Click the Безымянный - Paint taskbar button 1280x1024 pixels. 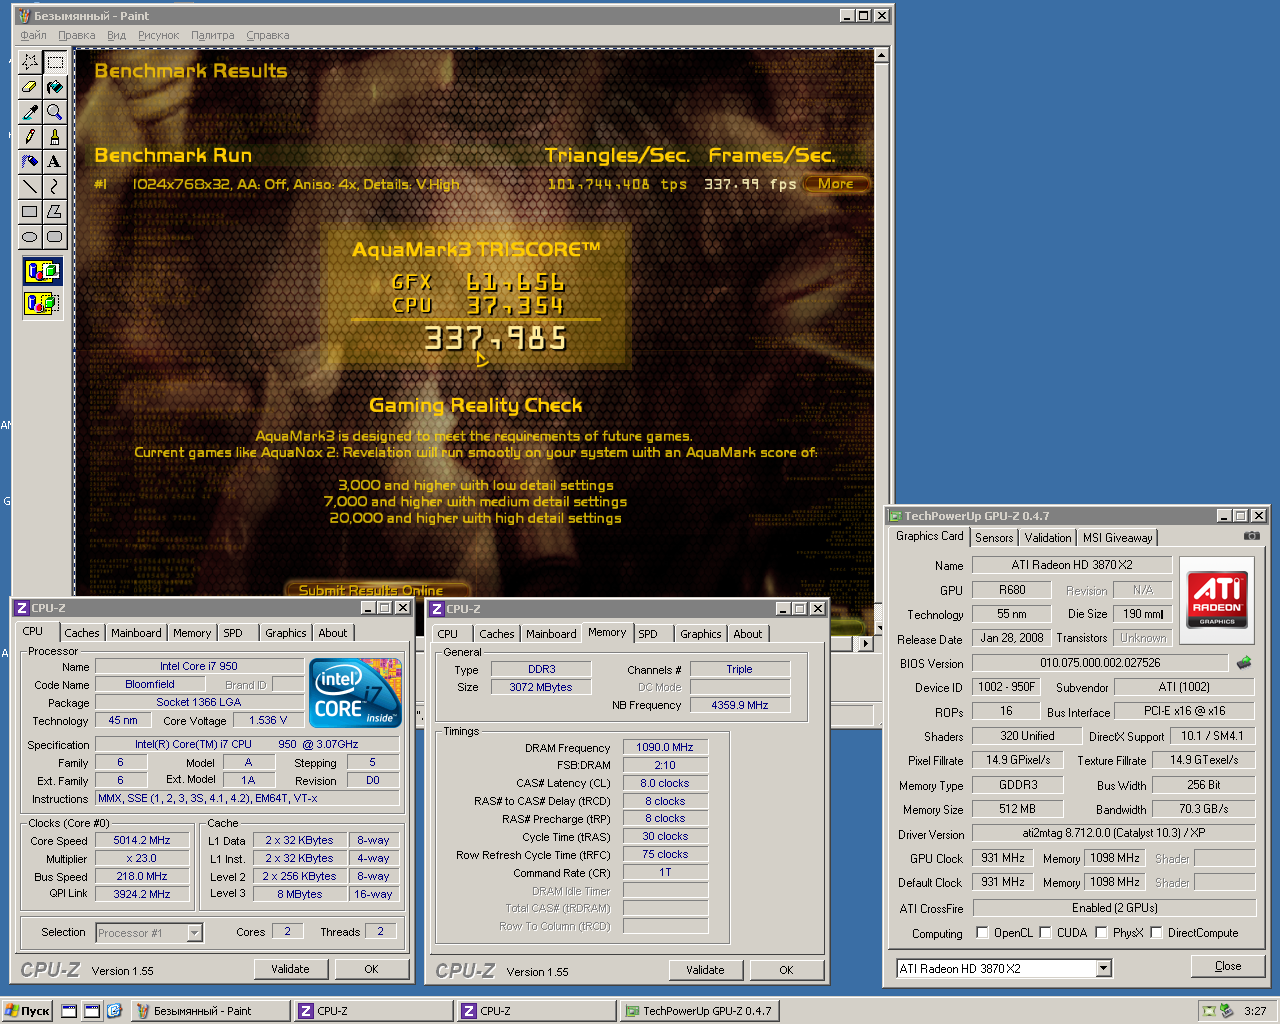pyautogui.click(x=210, y=1011)
